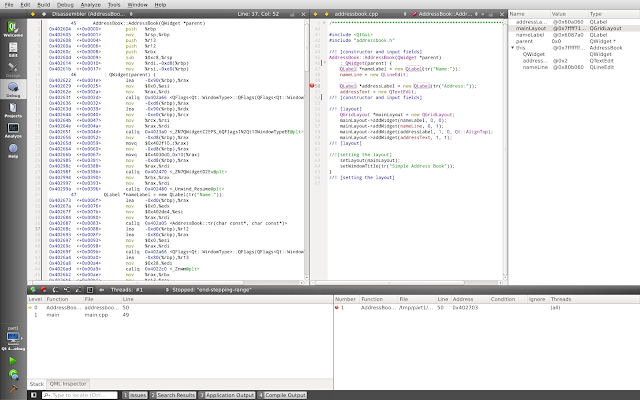The image size is (640, 400).
Task: Select the nameLine variable under this
Action: click(574, 67)
